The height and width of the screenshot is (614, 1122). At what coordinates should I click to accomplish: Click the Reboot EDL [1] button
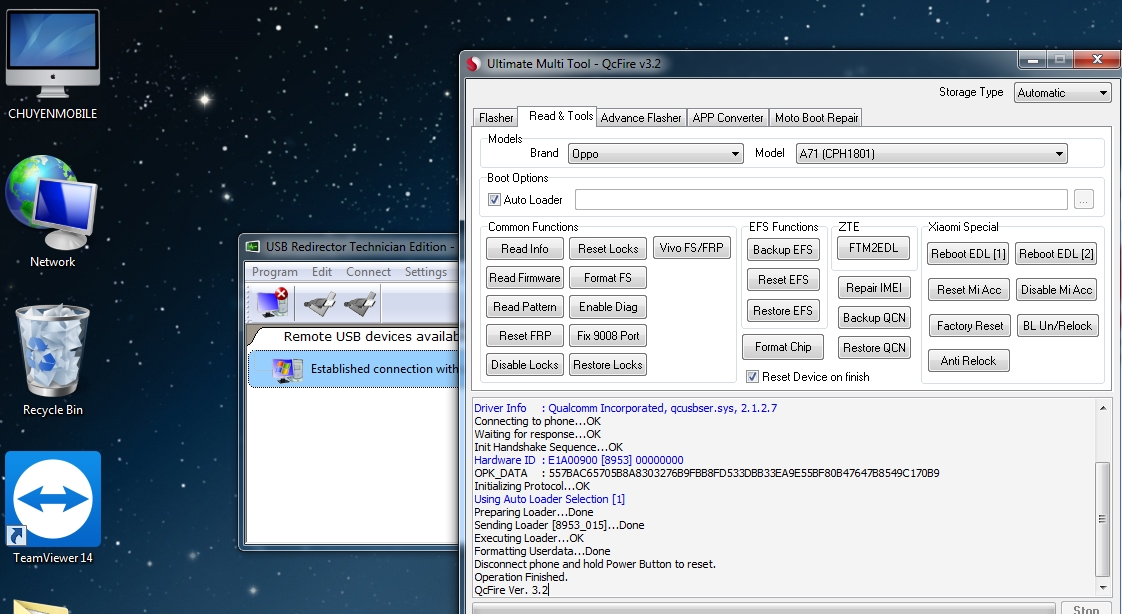pos(968,254)
